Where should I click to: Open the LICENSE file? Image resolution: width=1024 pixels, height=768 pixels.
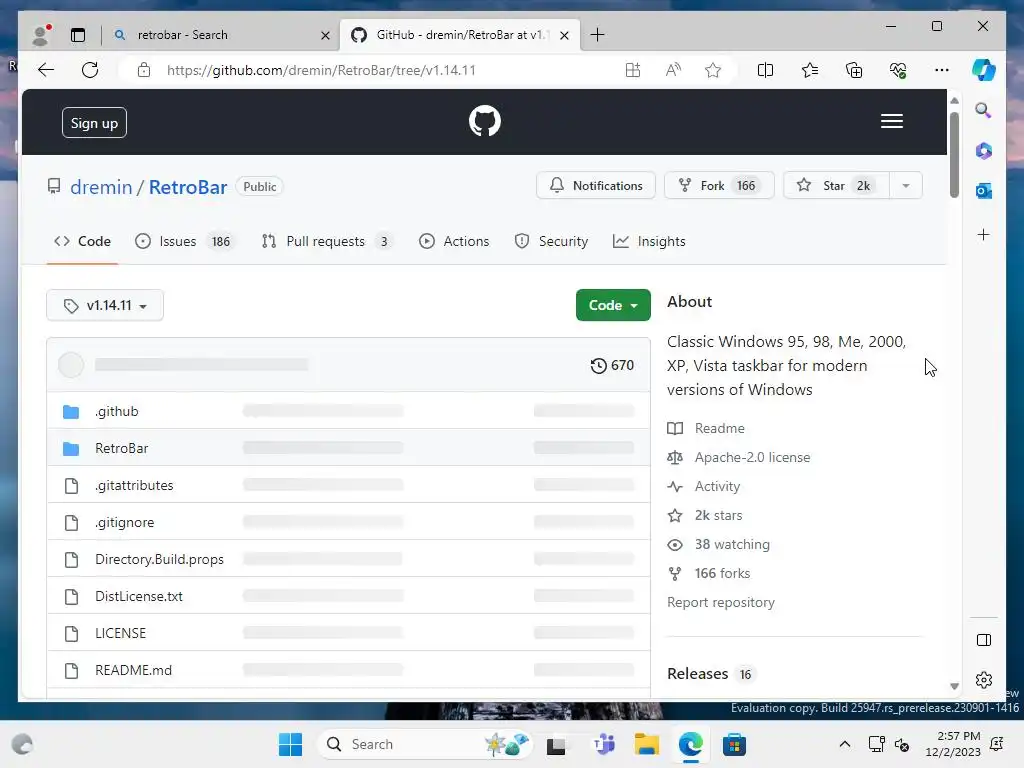(121, 633)
